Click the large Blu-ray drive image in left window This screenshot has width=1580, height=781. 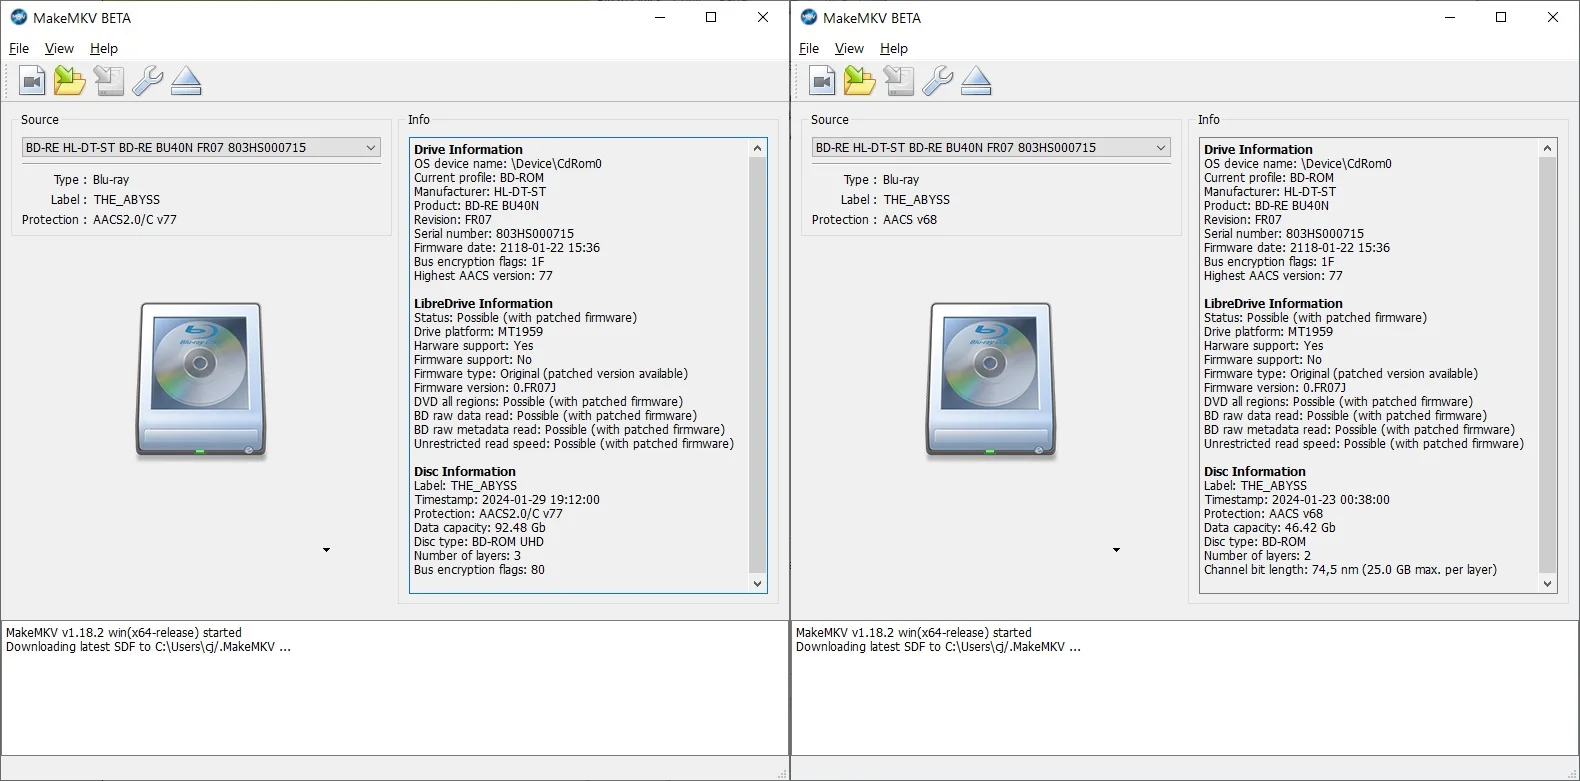[x=201, y=381]
